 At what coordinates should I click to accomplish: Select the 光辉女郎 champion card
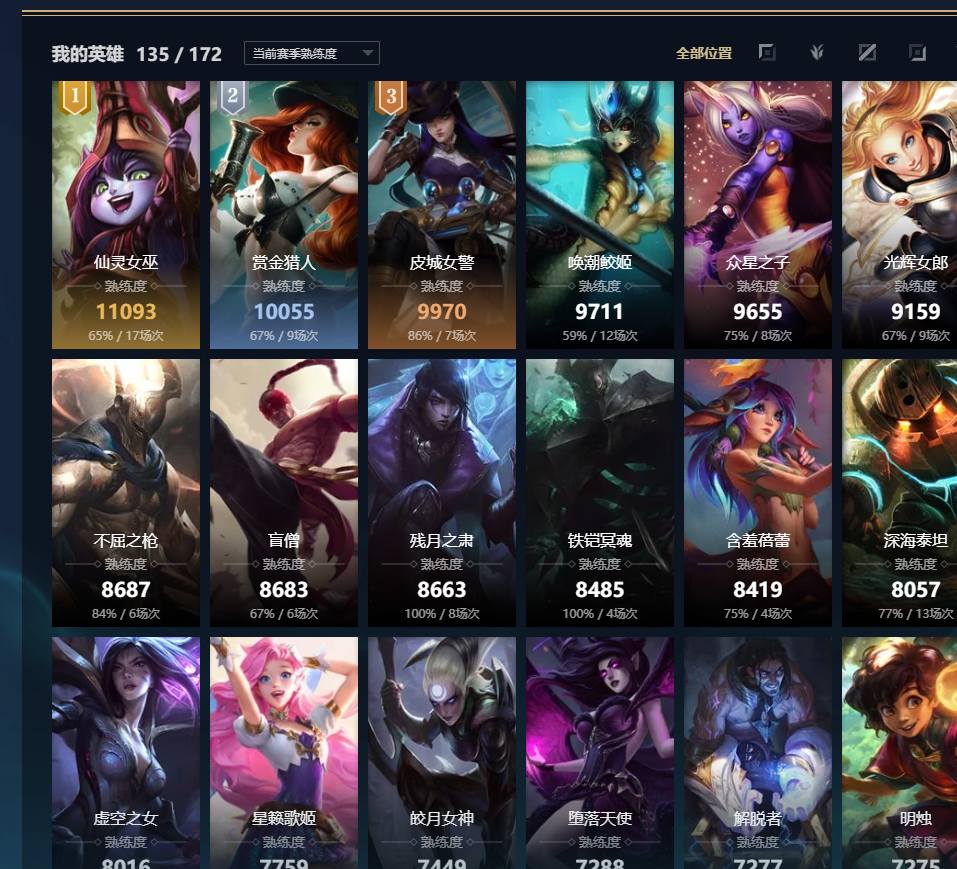[x=900, y=215]
